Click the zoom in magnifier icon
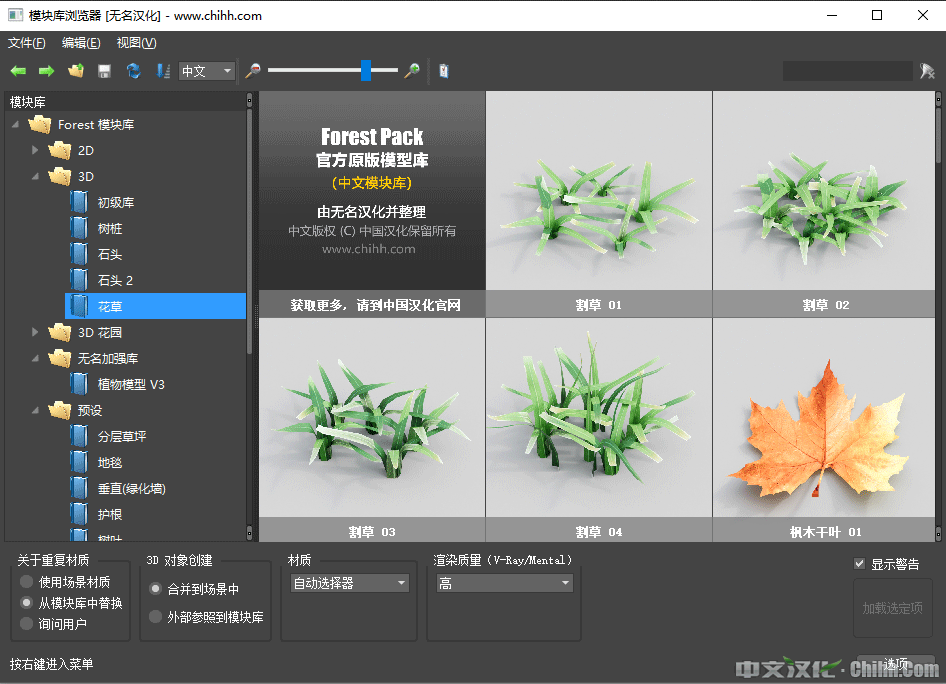 click(411, 71)
